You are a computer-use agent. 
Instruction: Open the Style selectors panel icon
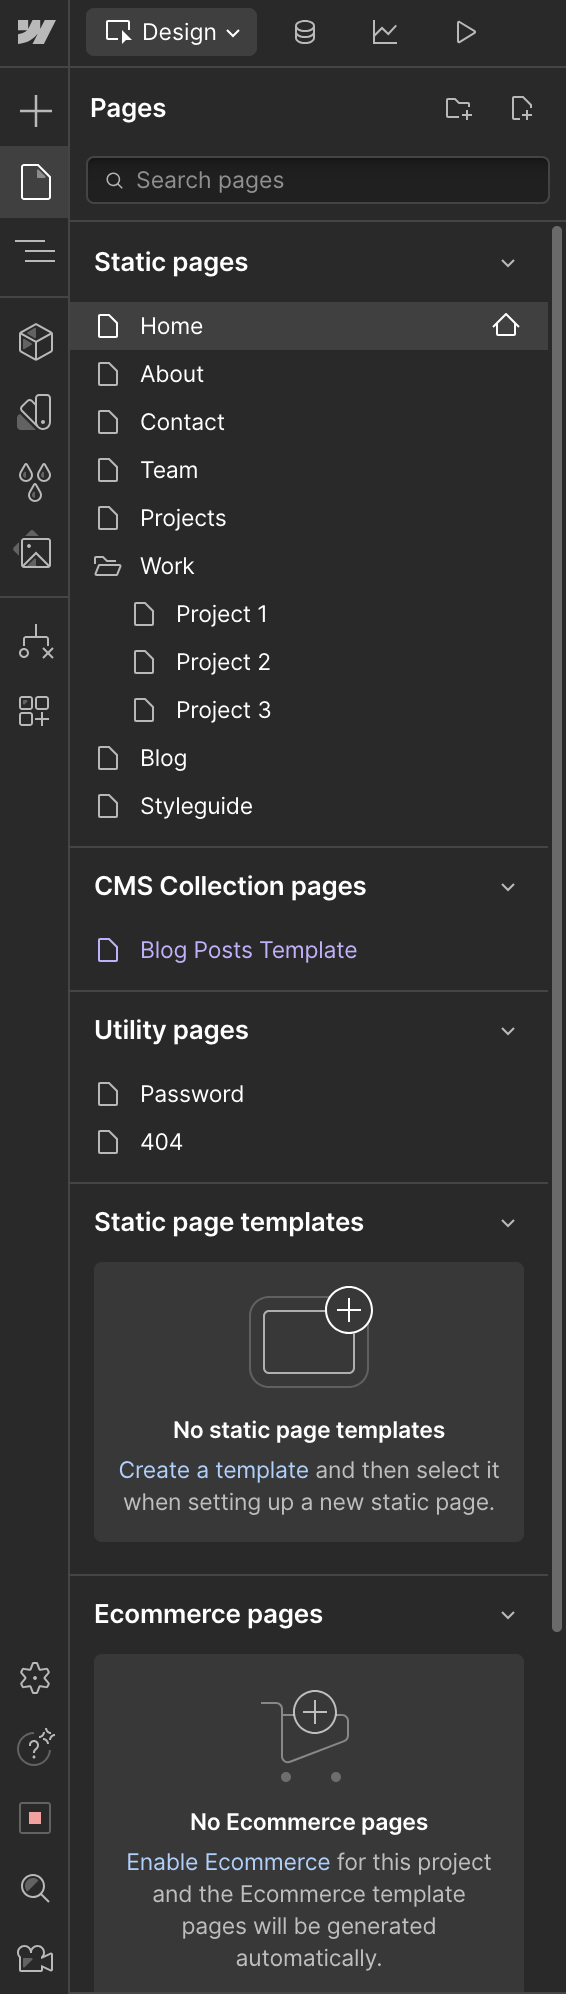(x=35, y=412)
